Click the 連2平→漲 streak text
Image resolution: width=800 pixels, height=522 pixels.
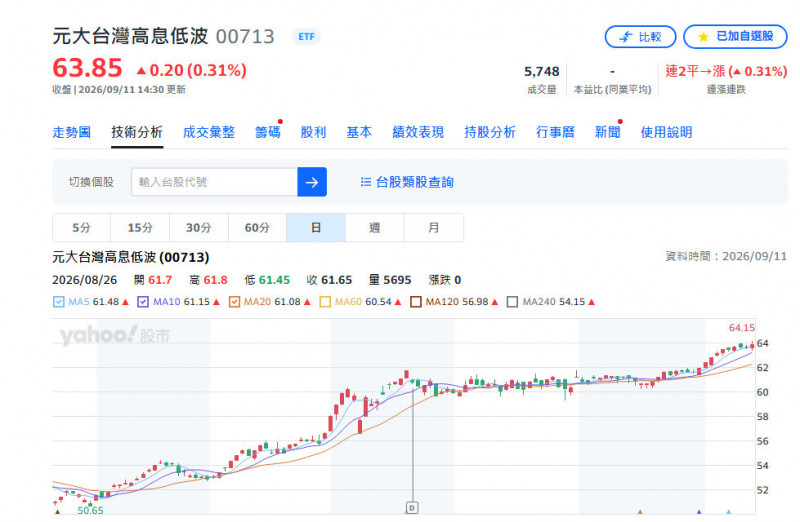point(726,71)
